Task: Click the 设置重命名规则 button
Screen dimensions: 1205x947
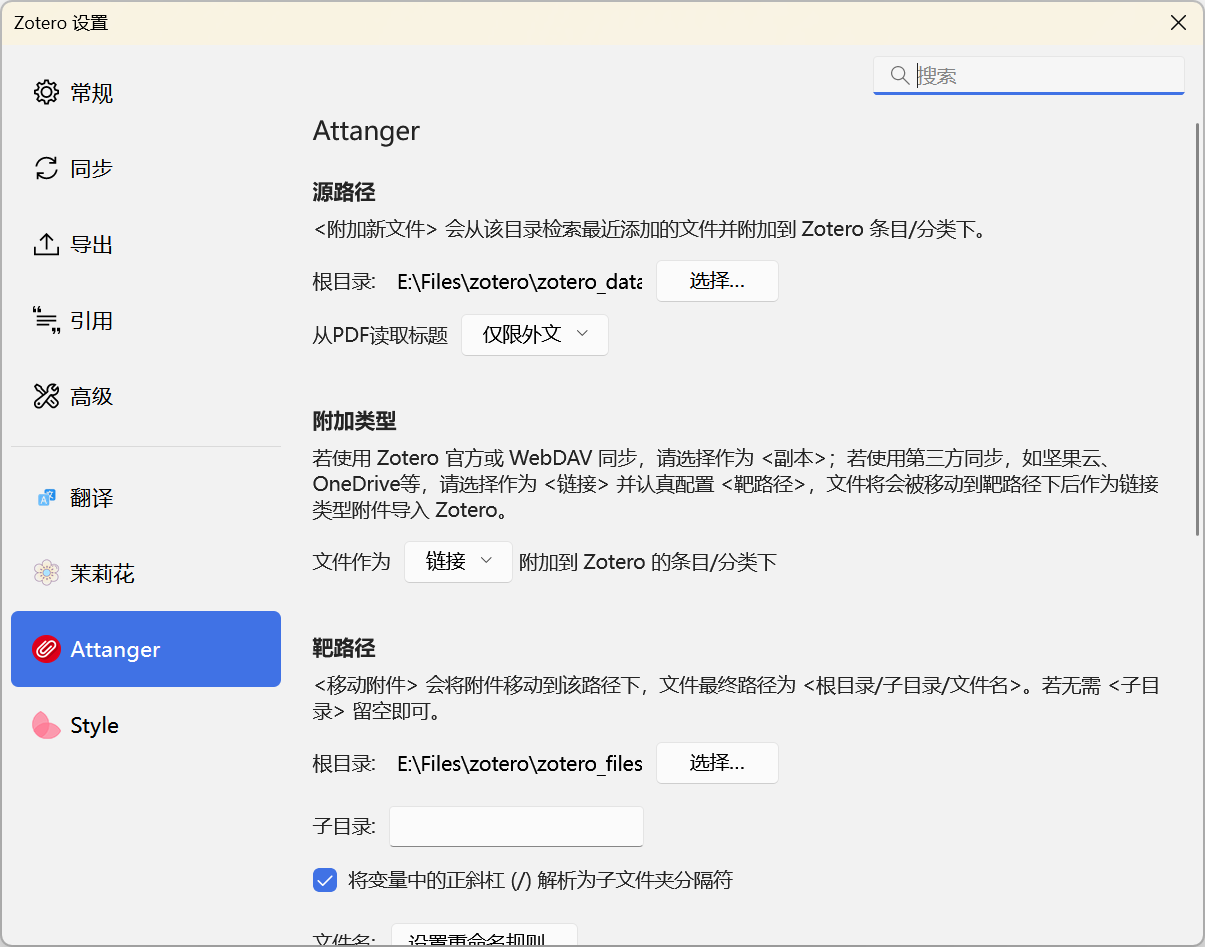Action: 484,938
